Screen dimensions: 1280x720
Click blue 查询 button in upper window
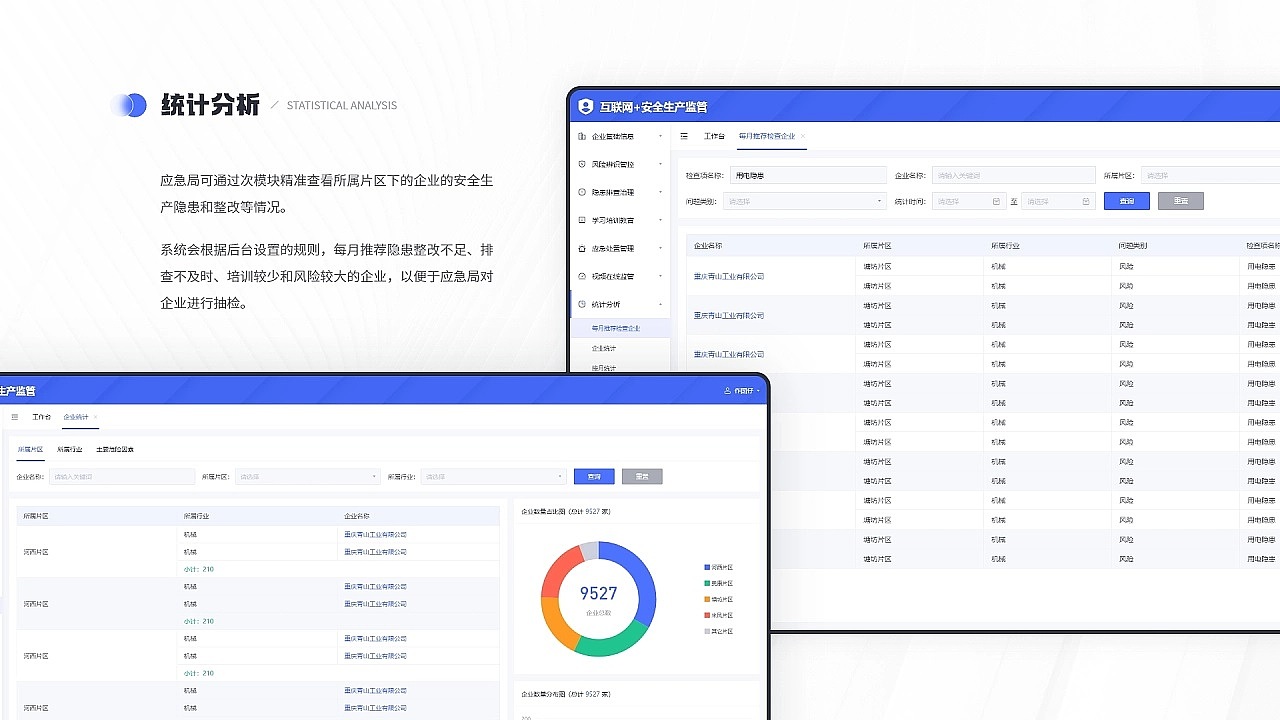click(1127, 201)
